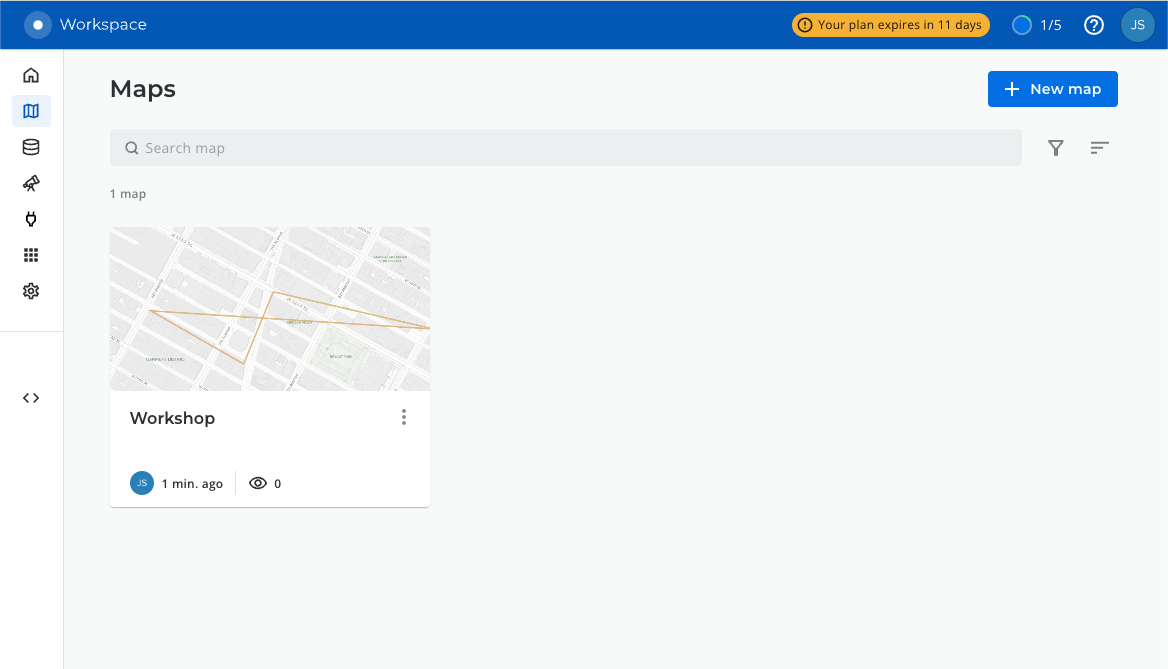Open Developers code brackets icon

click(31, 398)
